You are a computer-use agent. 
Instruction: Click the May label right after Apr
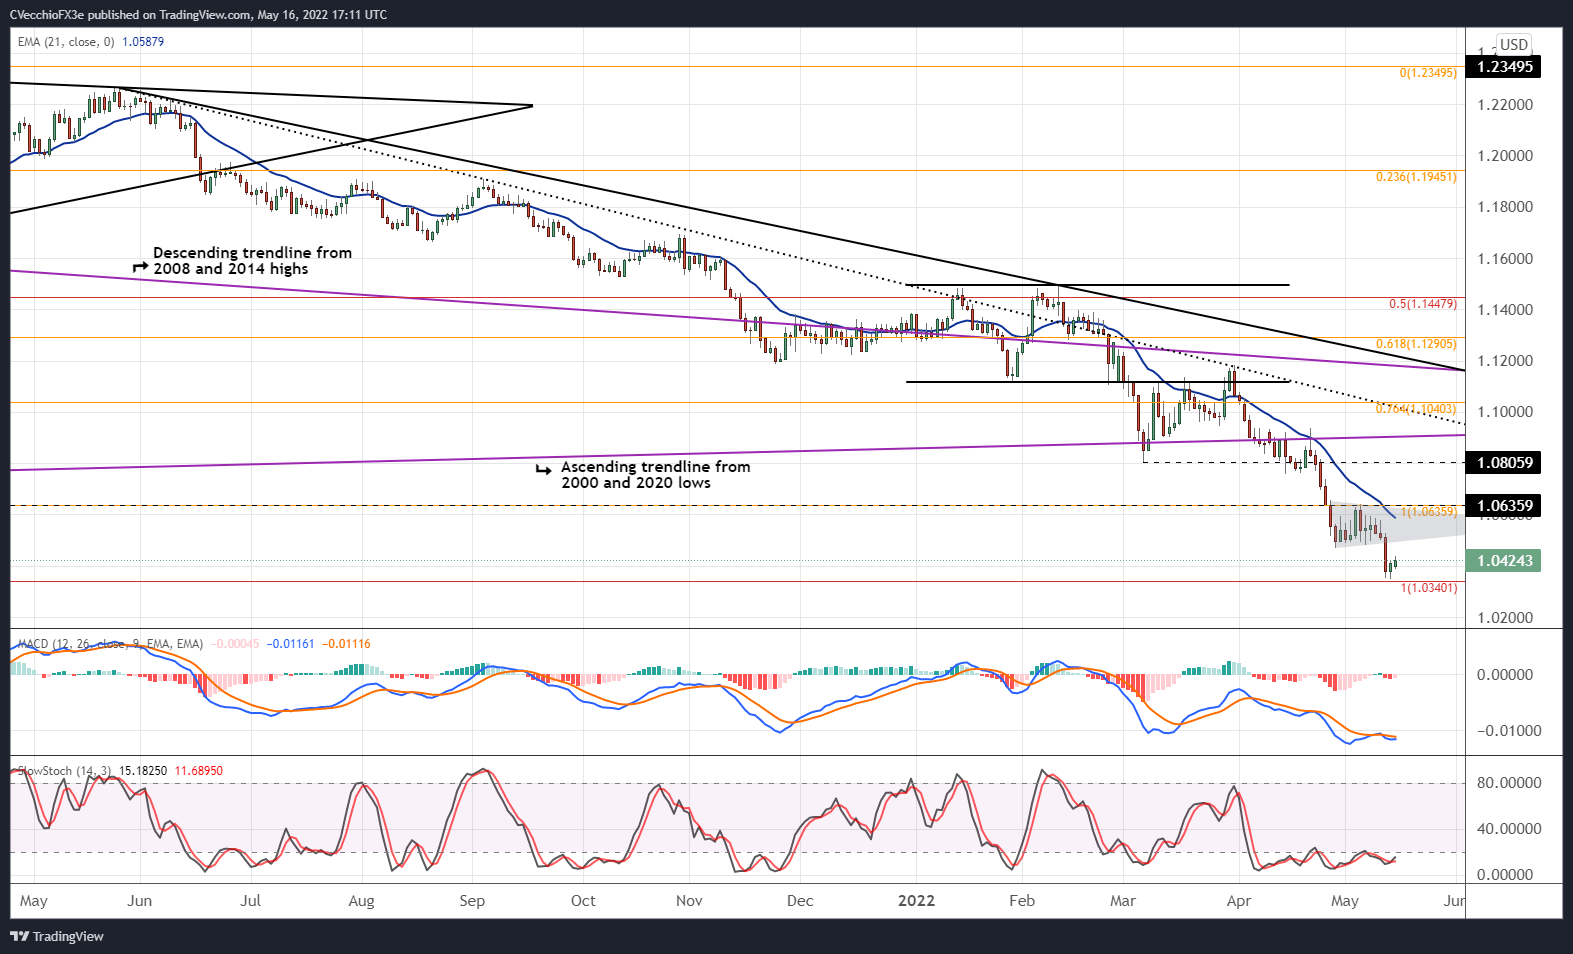1345,901
